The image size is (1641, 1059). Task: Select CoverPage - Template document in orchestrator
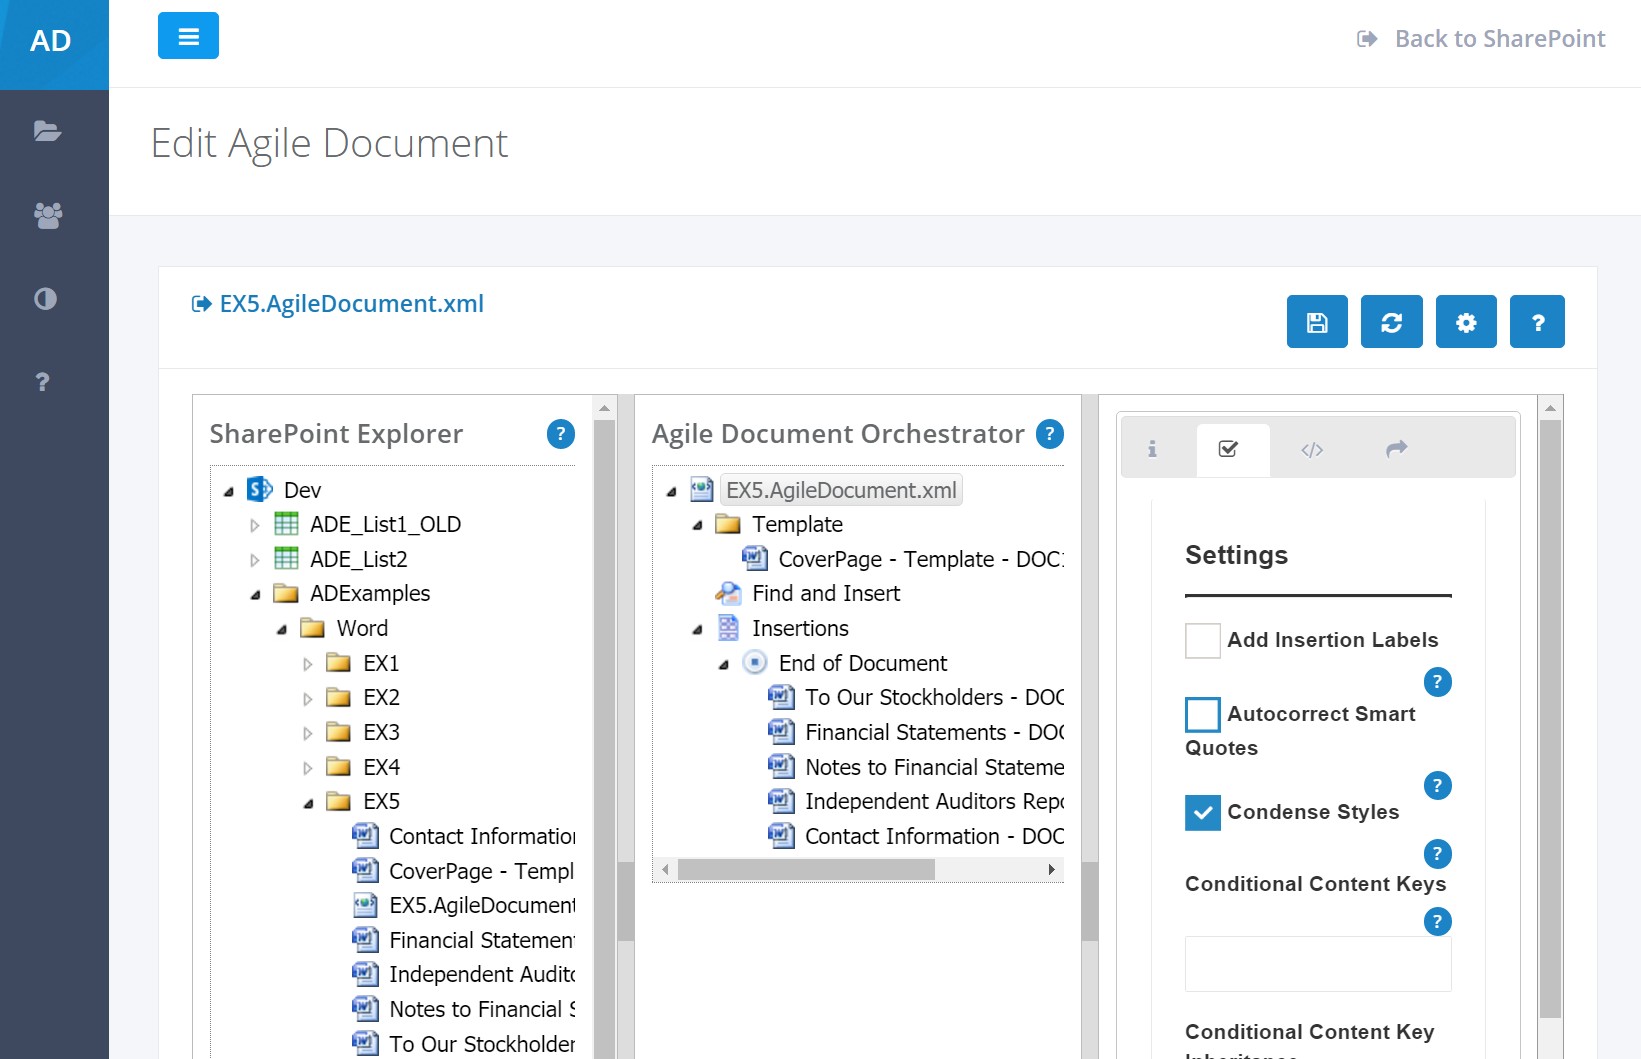tap(920, 560)
